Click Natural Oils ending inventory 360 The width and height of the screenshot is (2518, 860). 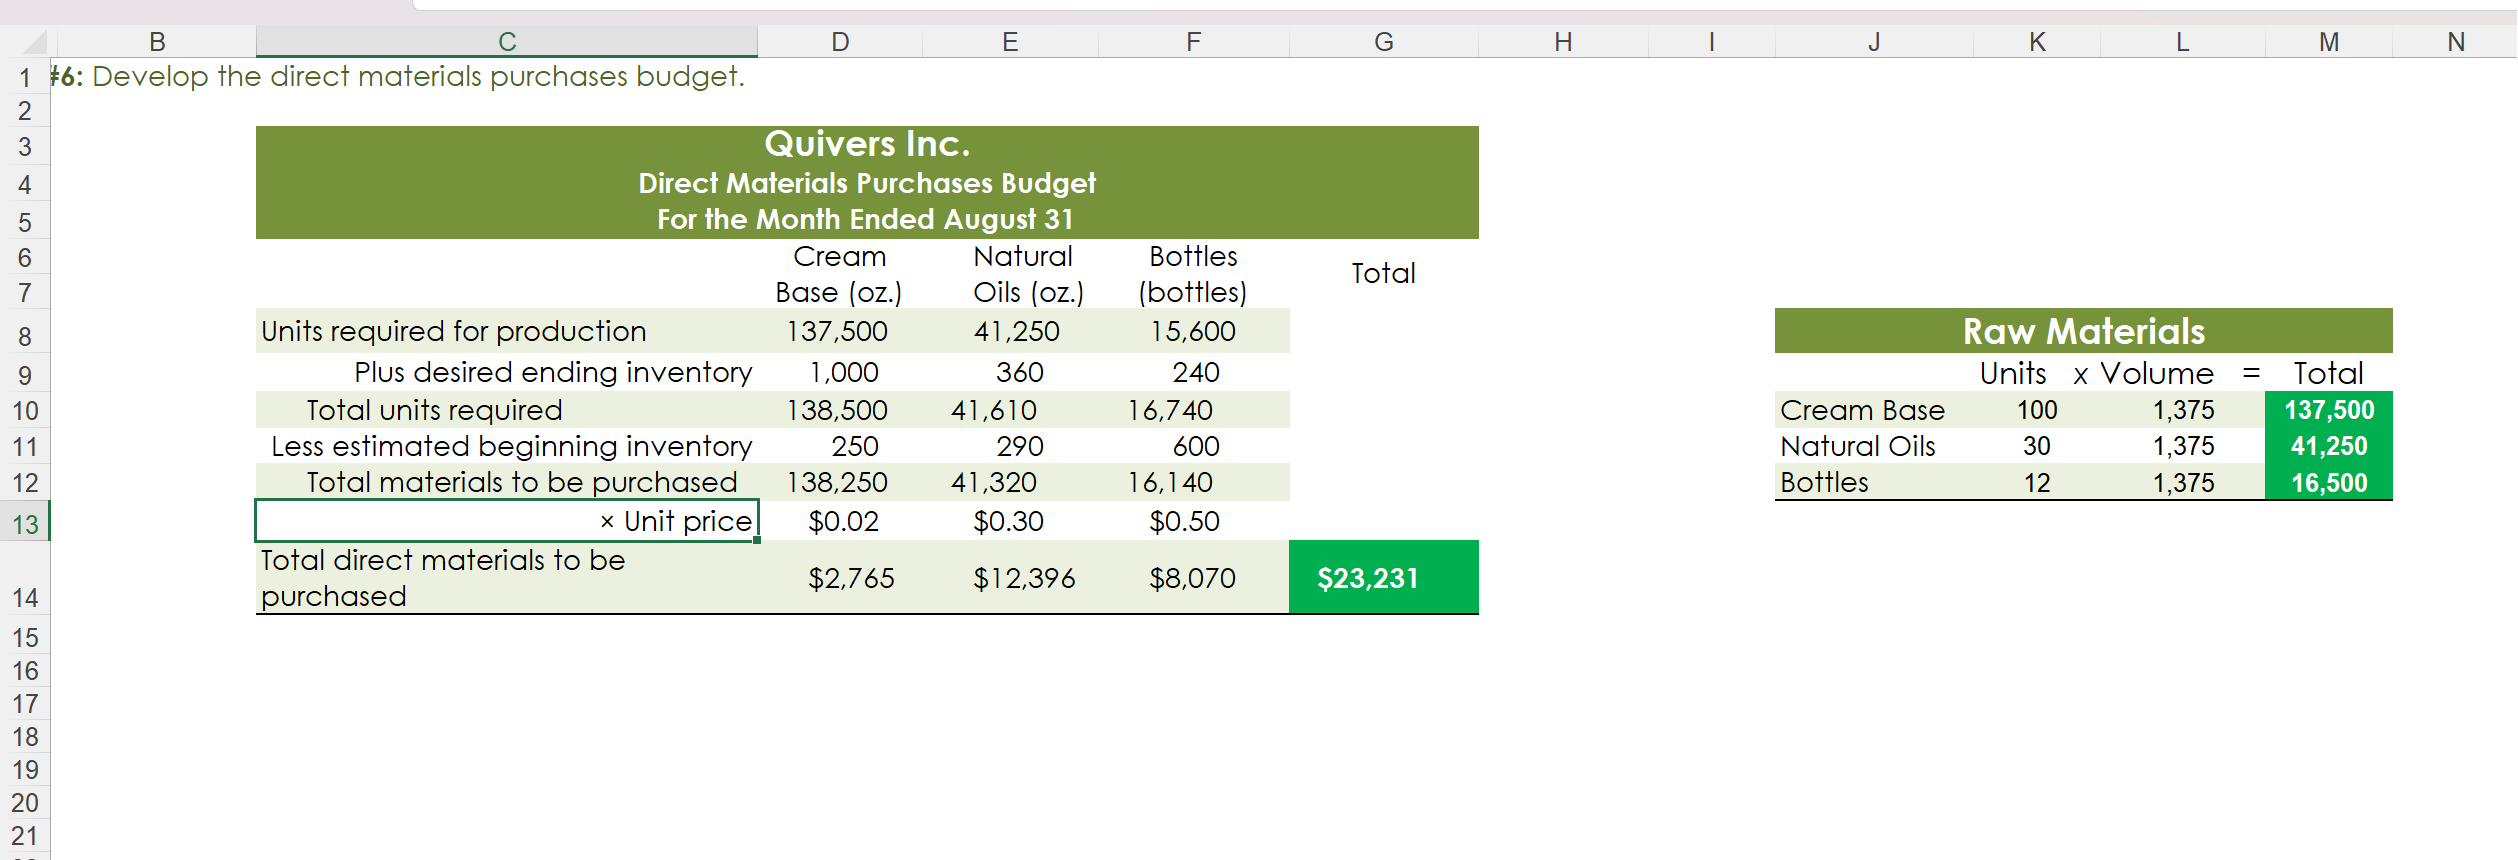(x=1020, y=372)
